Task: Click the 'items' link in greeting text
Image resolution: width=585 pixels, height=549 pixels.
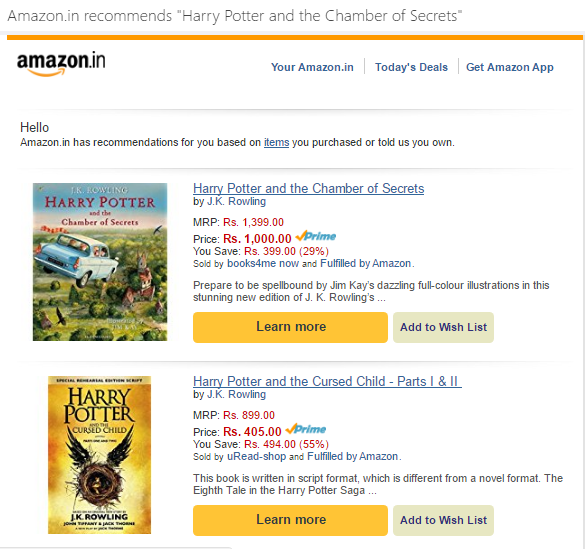Action: click(276, 142)
